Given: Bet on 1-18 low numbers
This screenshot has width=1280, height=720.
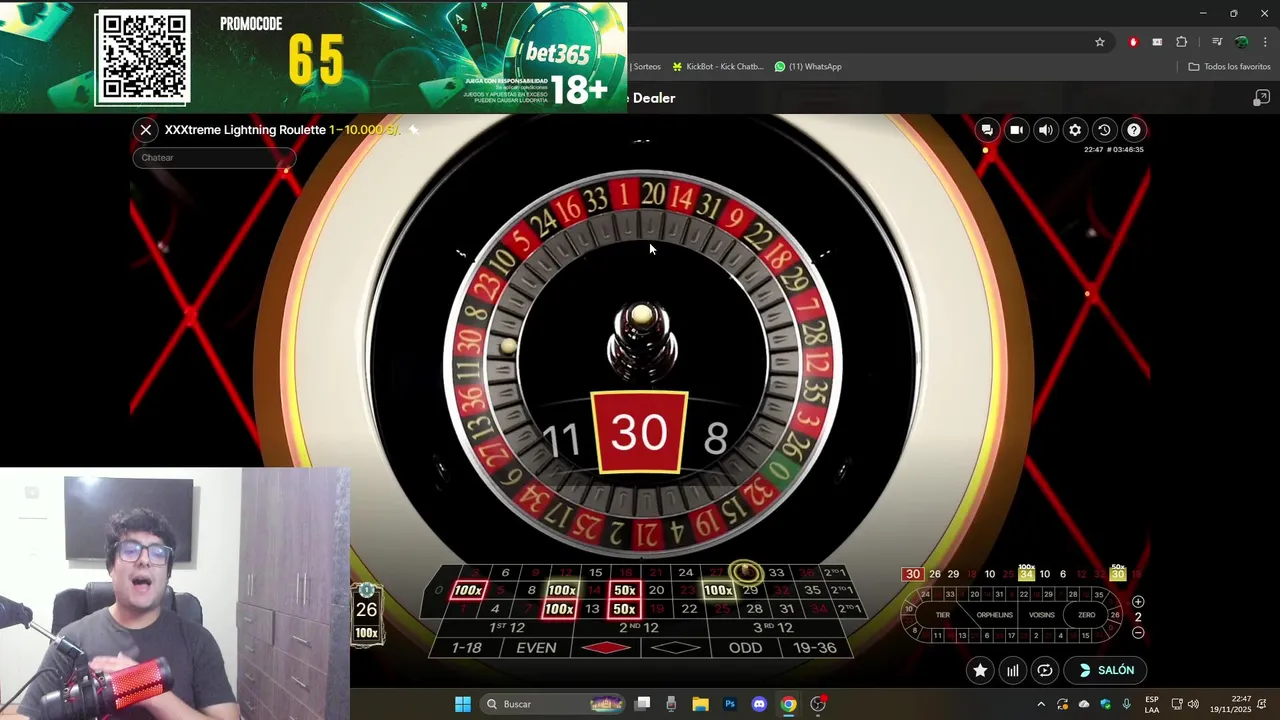Looking at the screenshot, I should pos(467,648).
